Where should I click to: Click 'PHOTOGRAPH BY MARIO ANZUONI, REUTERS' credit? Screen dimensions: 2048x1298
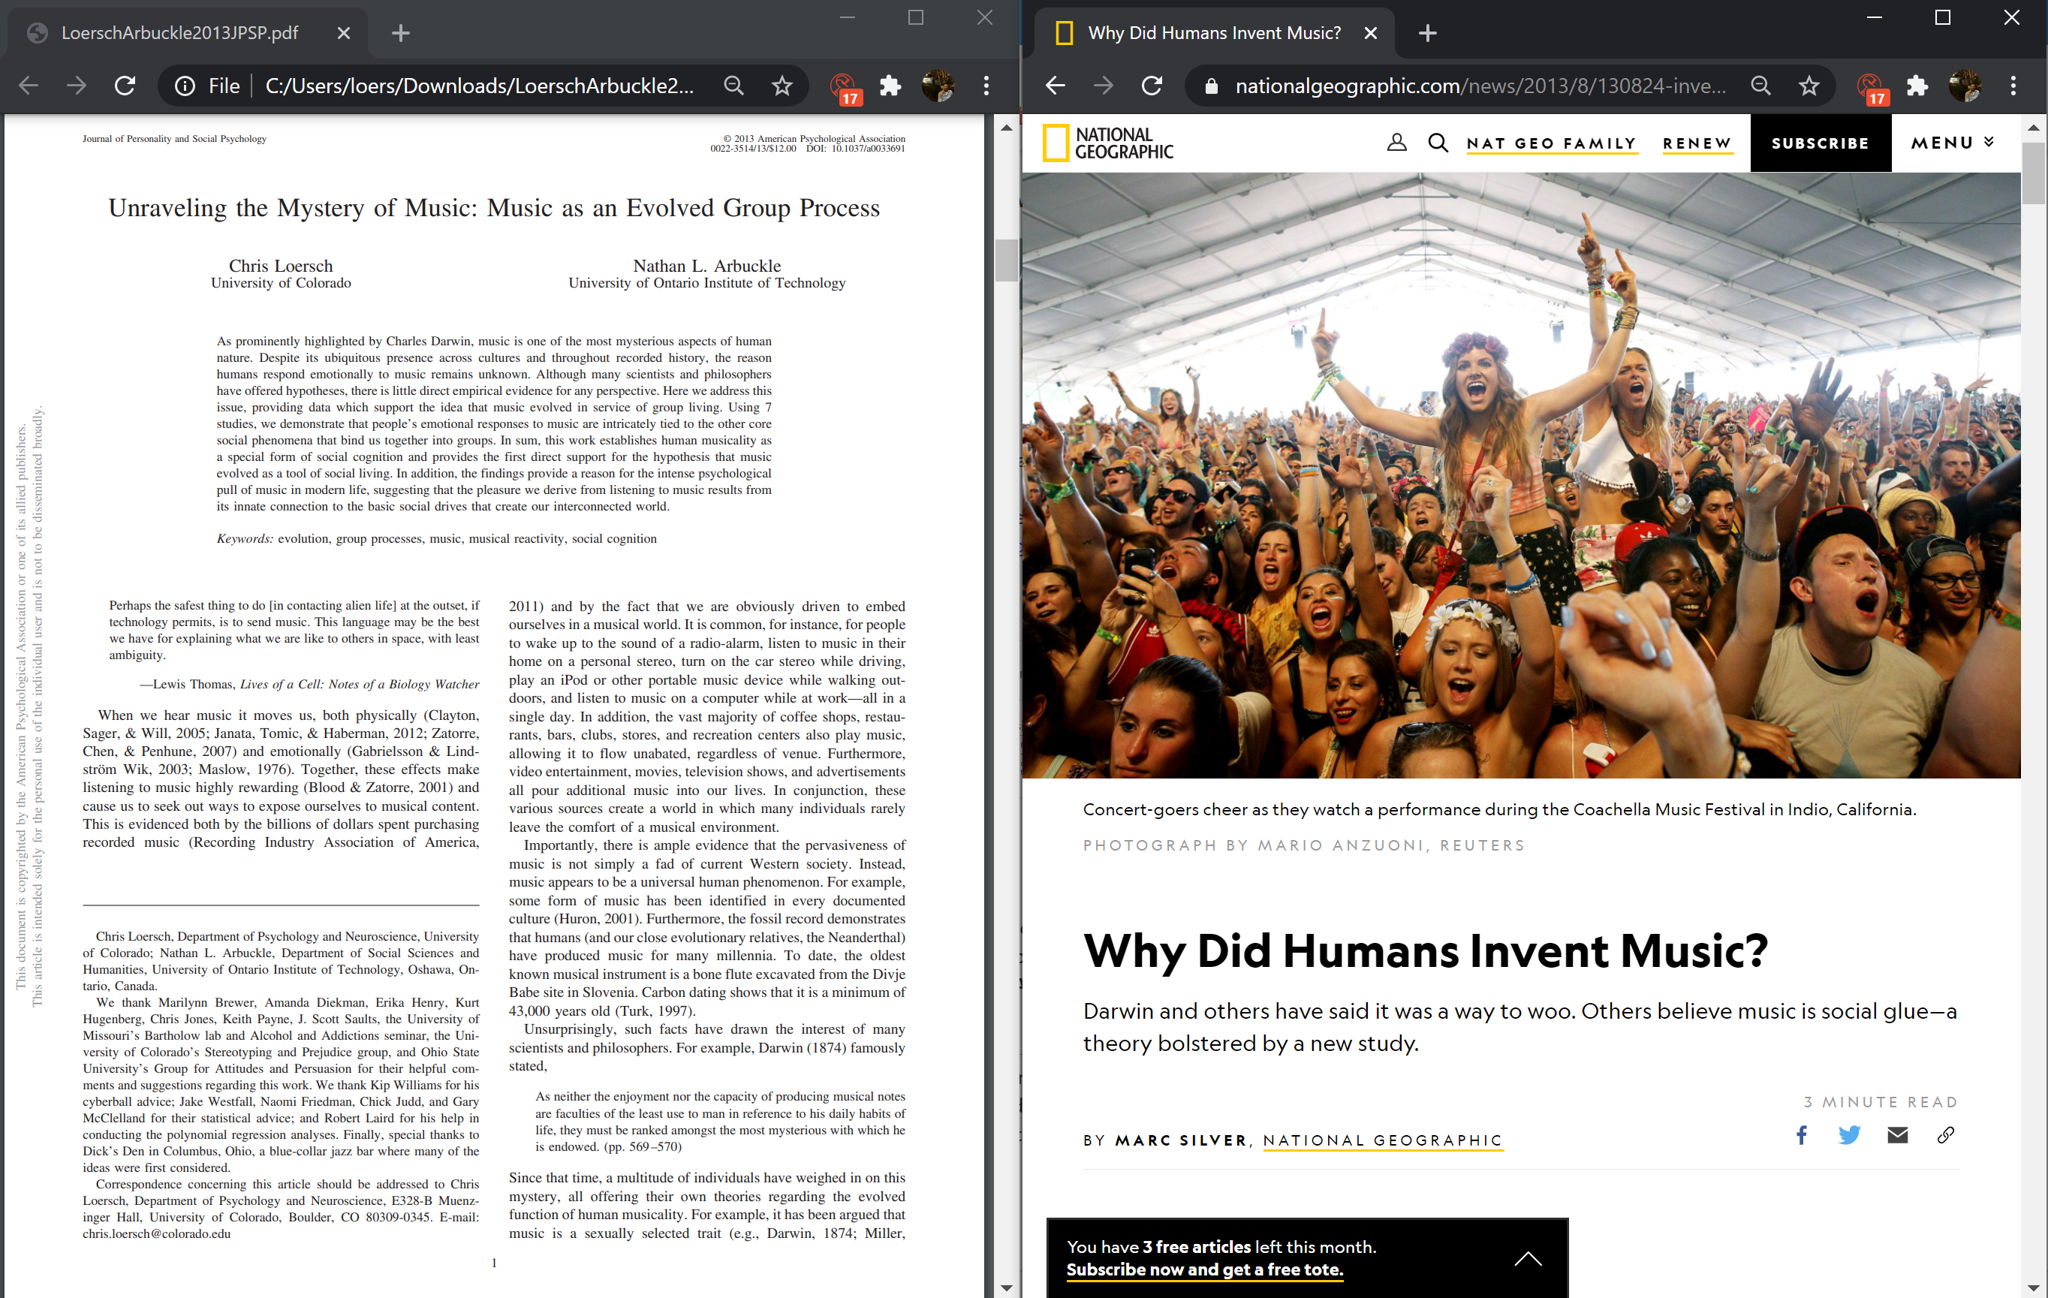[1304, 846]
